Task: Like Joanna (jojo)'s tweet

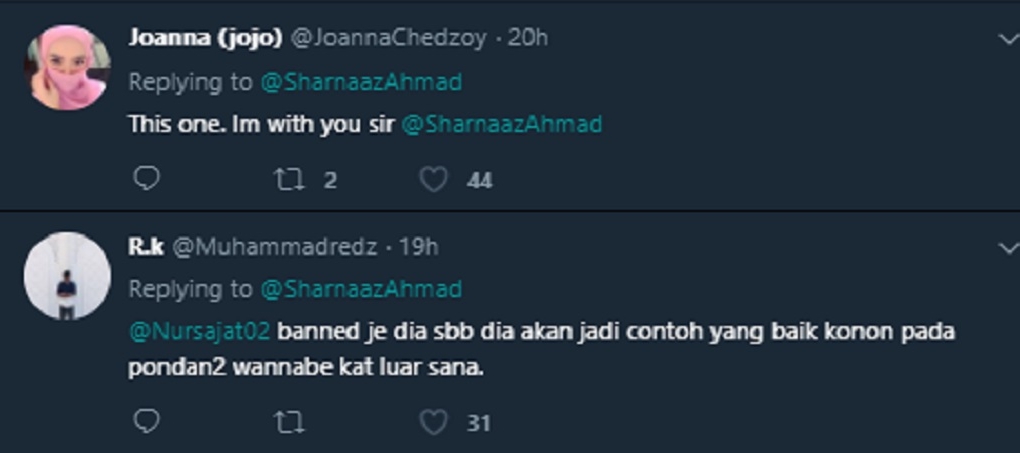Action: click(433, 179)
